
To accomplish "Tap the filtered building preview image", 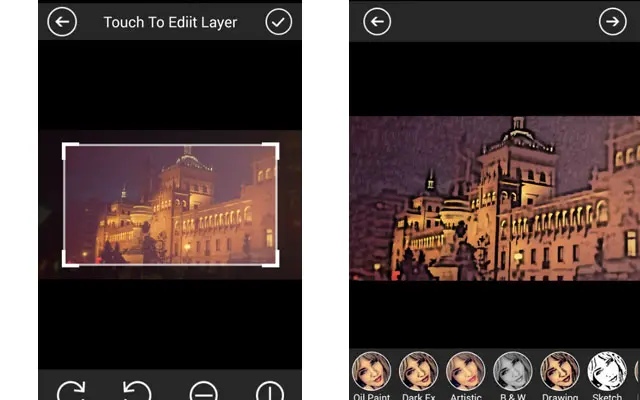I will [x=494, y=198].
